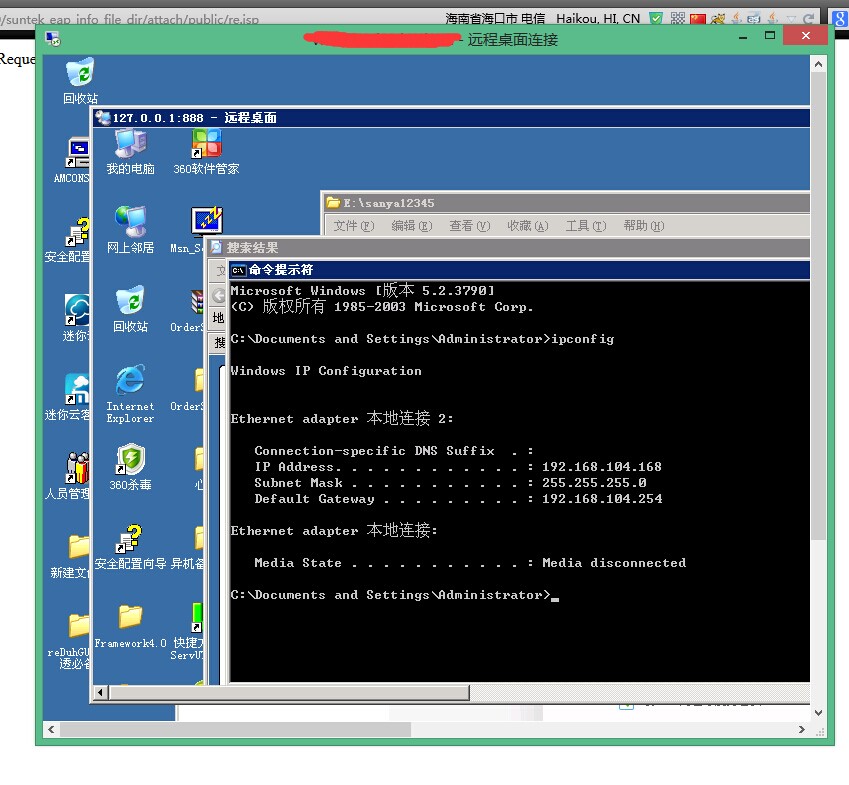The width and height of the screenshot is (849, 785).
Task: Click the outer vertical scrollbar thumb
Action: (x=818, y=306)
